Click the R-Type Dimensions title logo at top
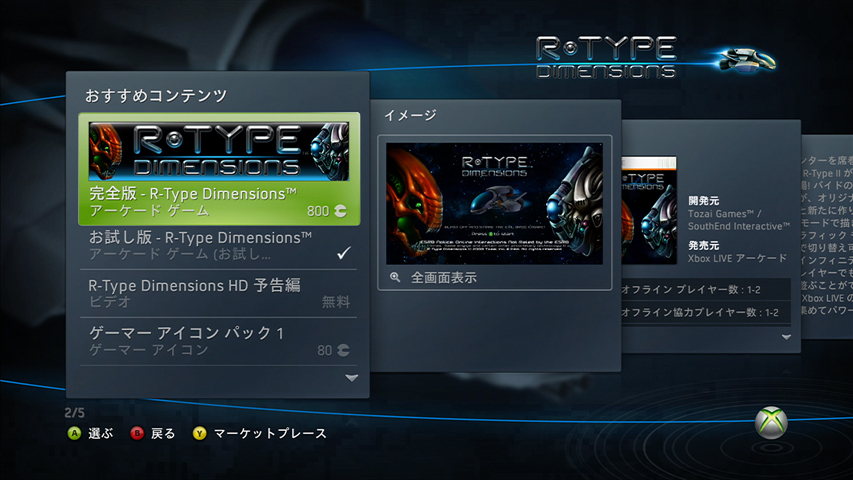 click(606, 57)
